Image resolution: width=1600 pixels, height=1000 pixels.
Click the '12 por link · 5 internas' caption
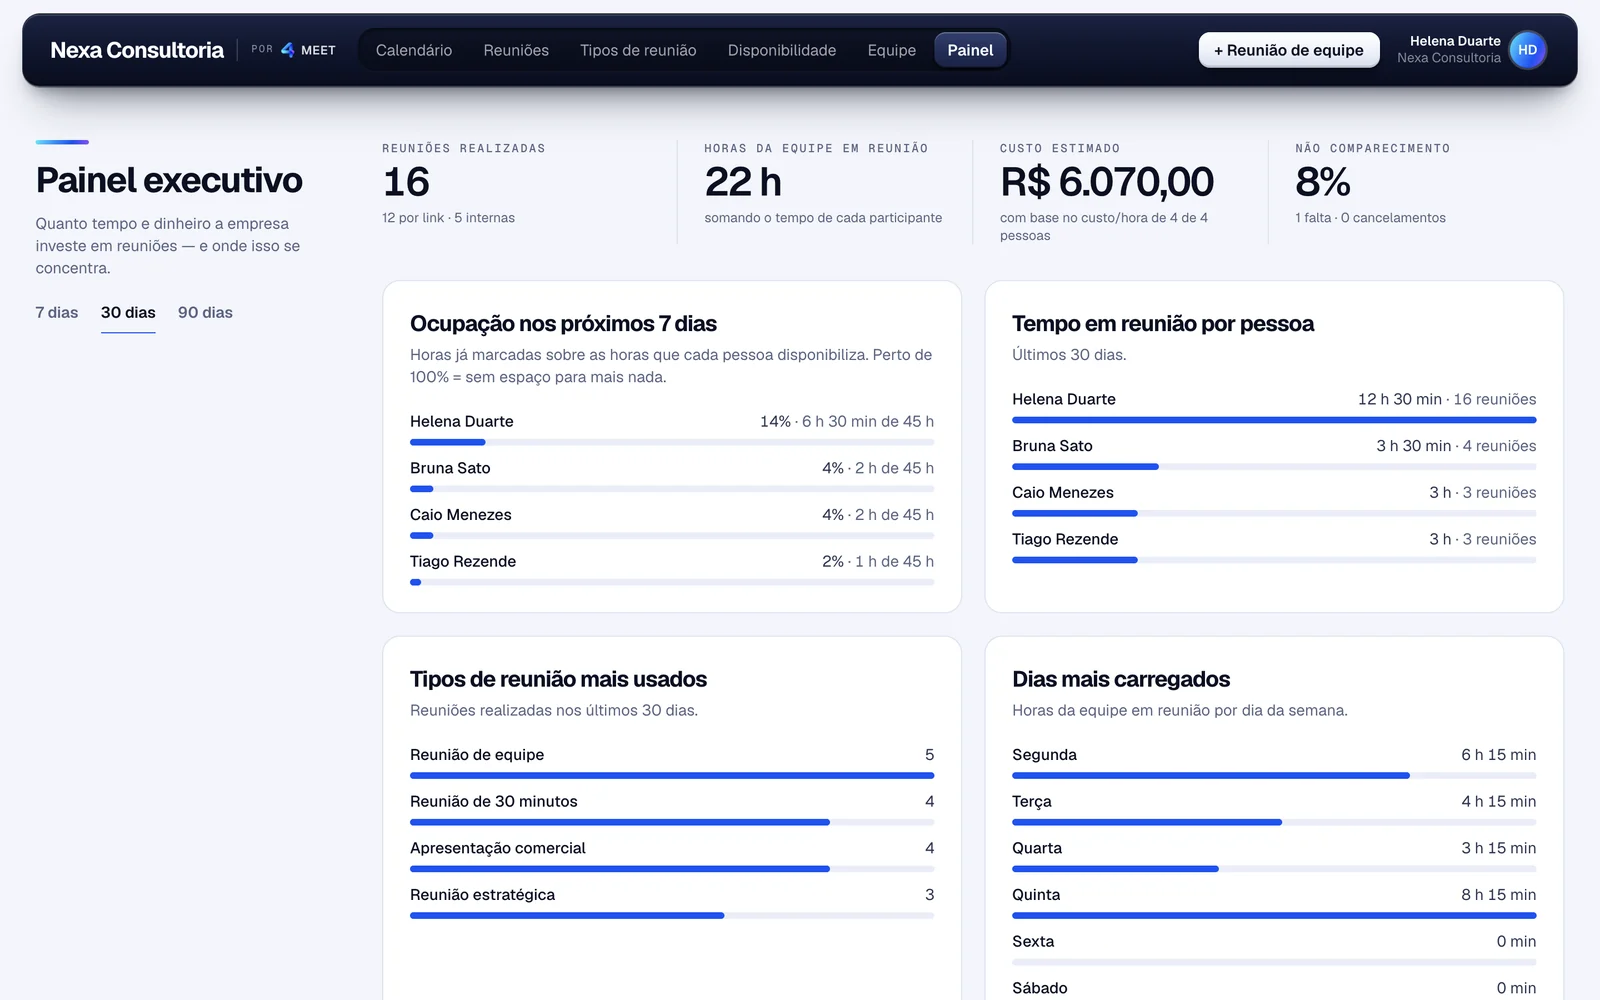pyautogui.click(x=448, y=218)
